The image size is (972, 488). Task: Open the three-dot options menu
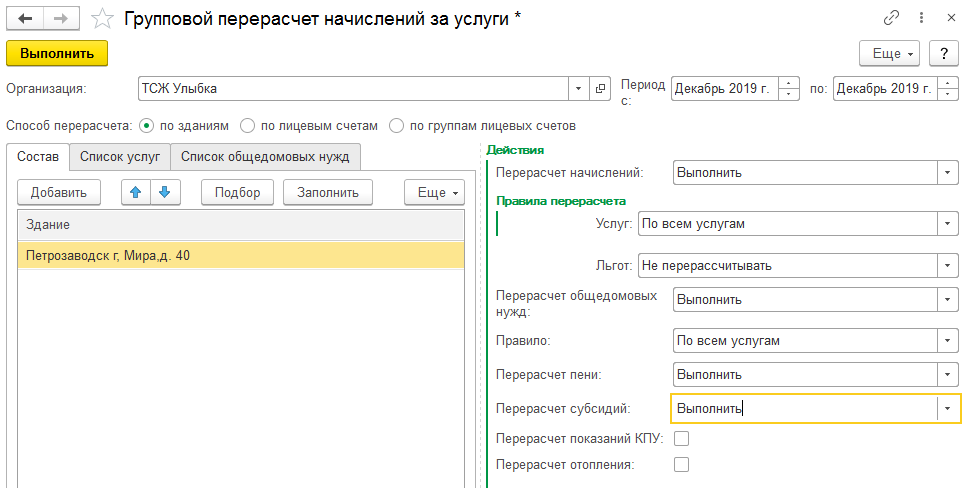pyautogui.click(x=922, y=18)
